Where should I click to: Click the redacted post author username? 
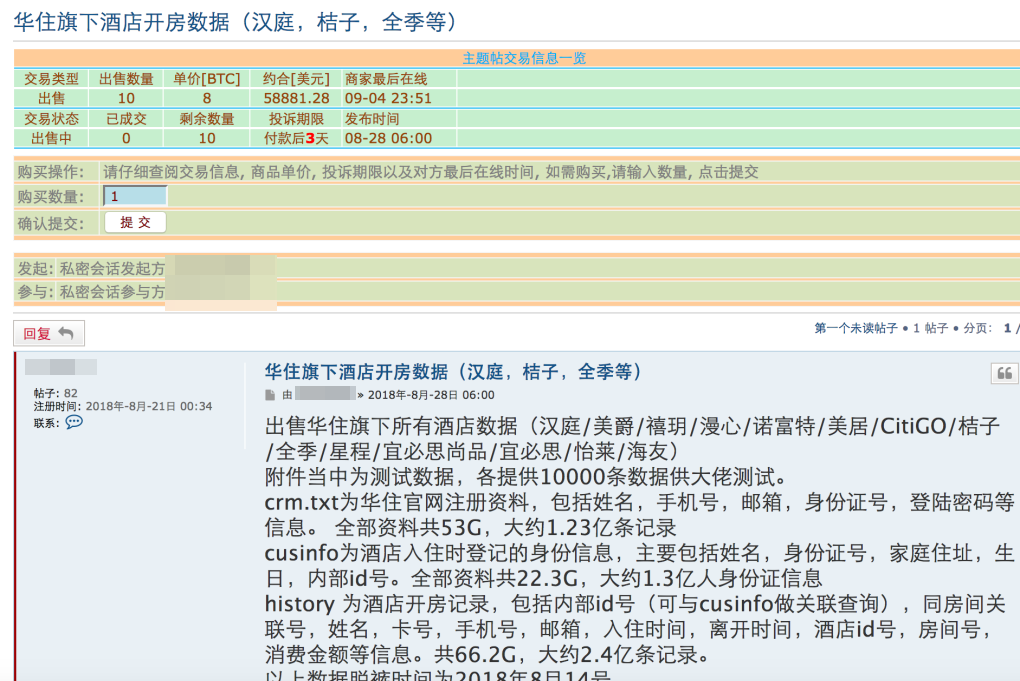tap(61, 367)
